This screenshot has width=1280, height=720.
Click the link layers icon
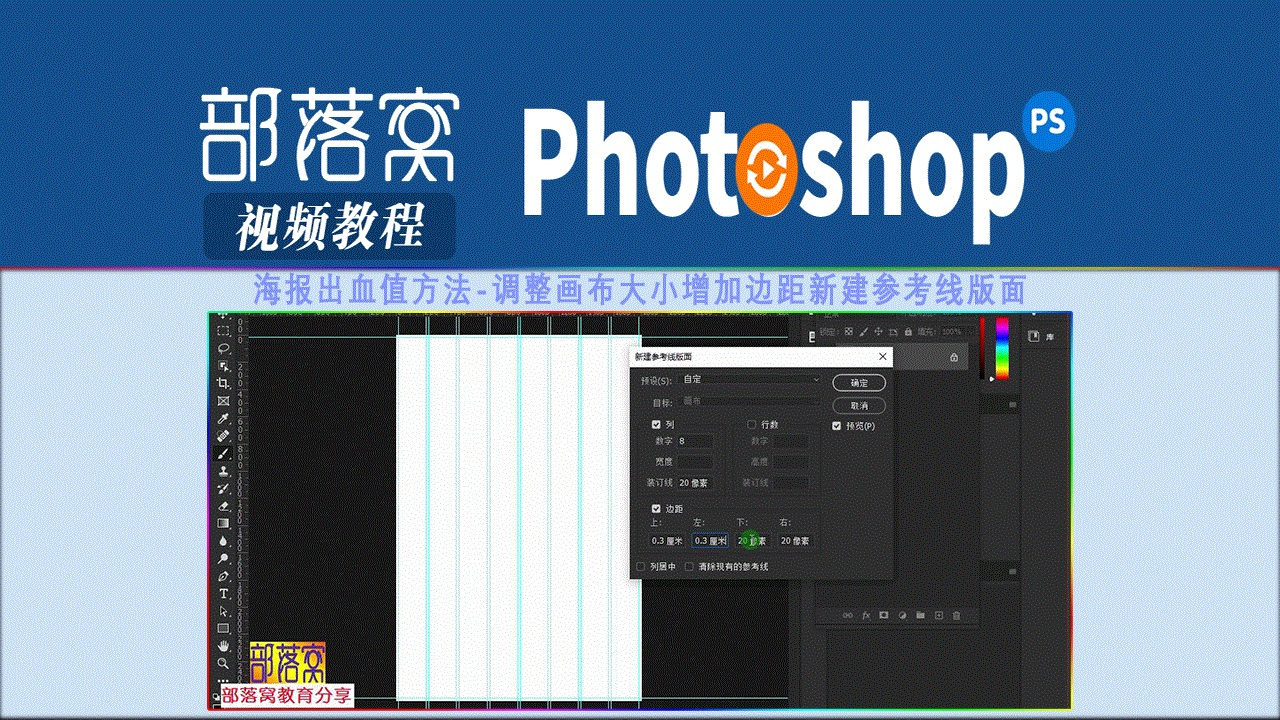tap(848, 615)
